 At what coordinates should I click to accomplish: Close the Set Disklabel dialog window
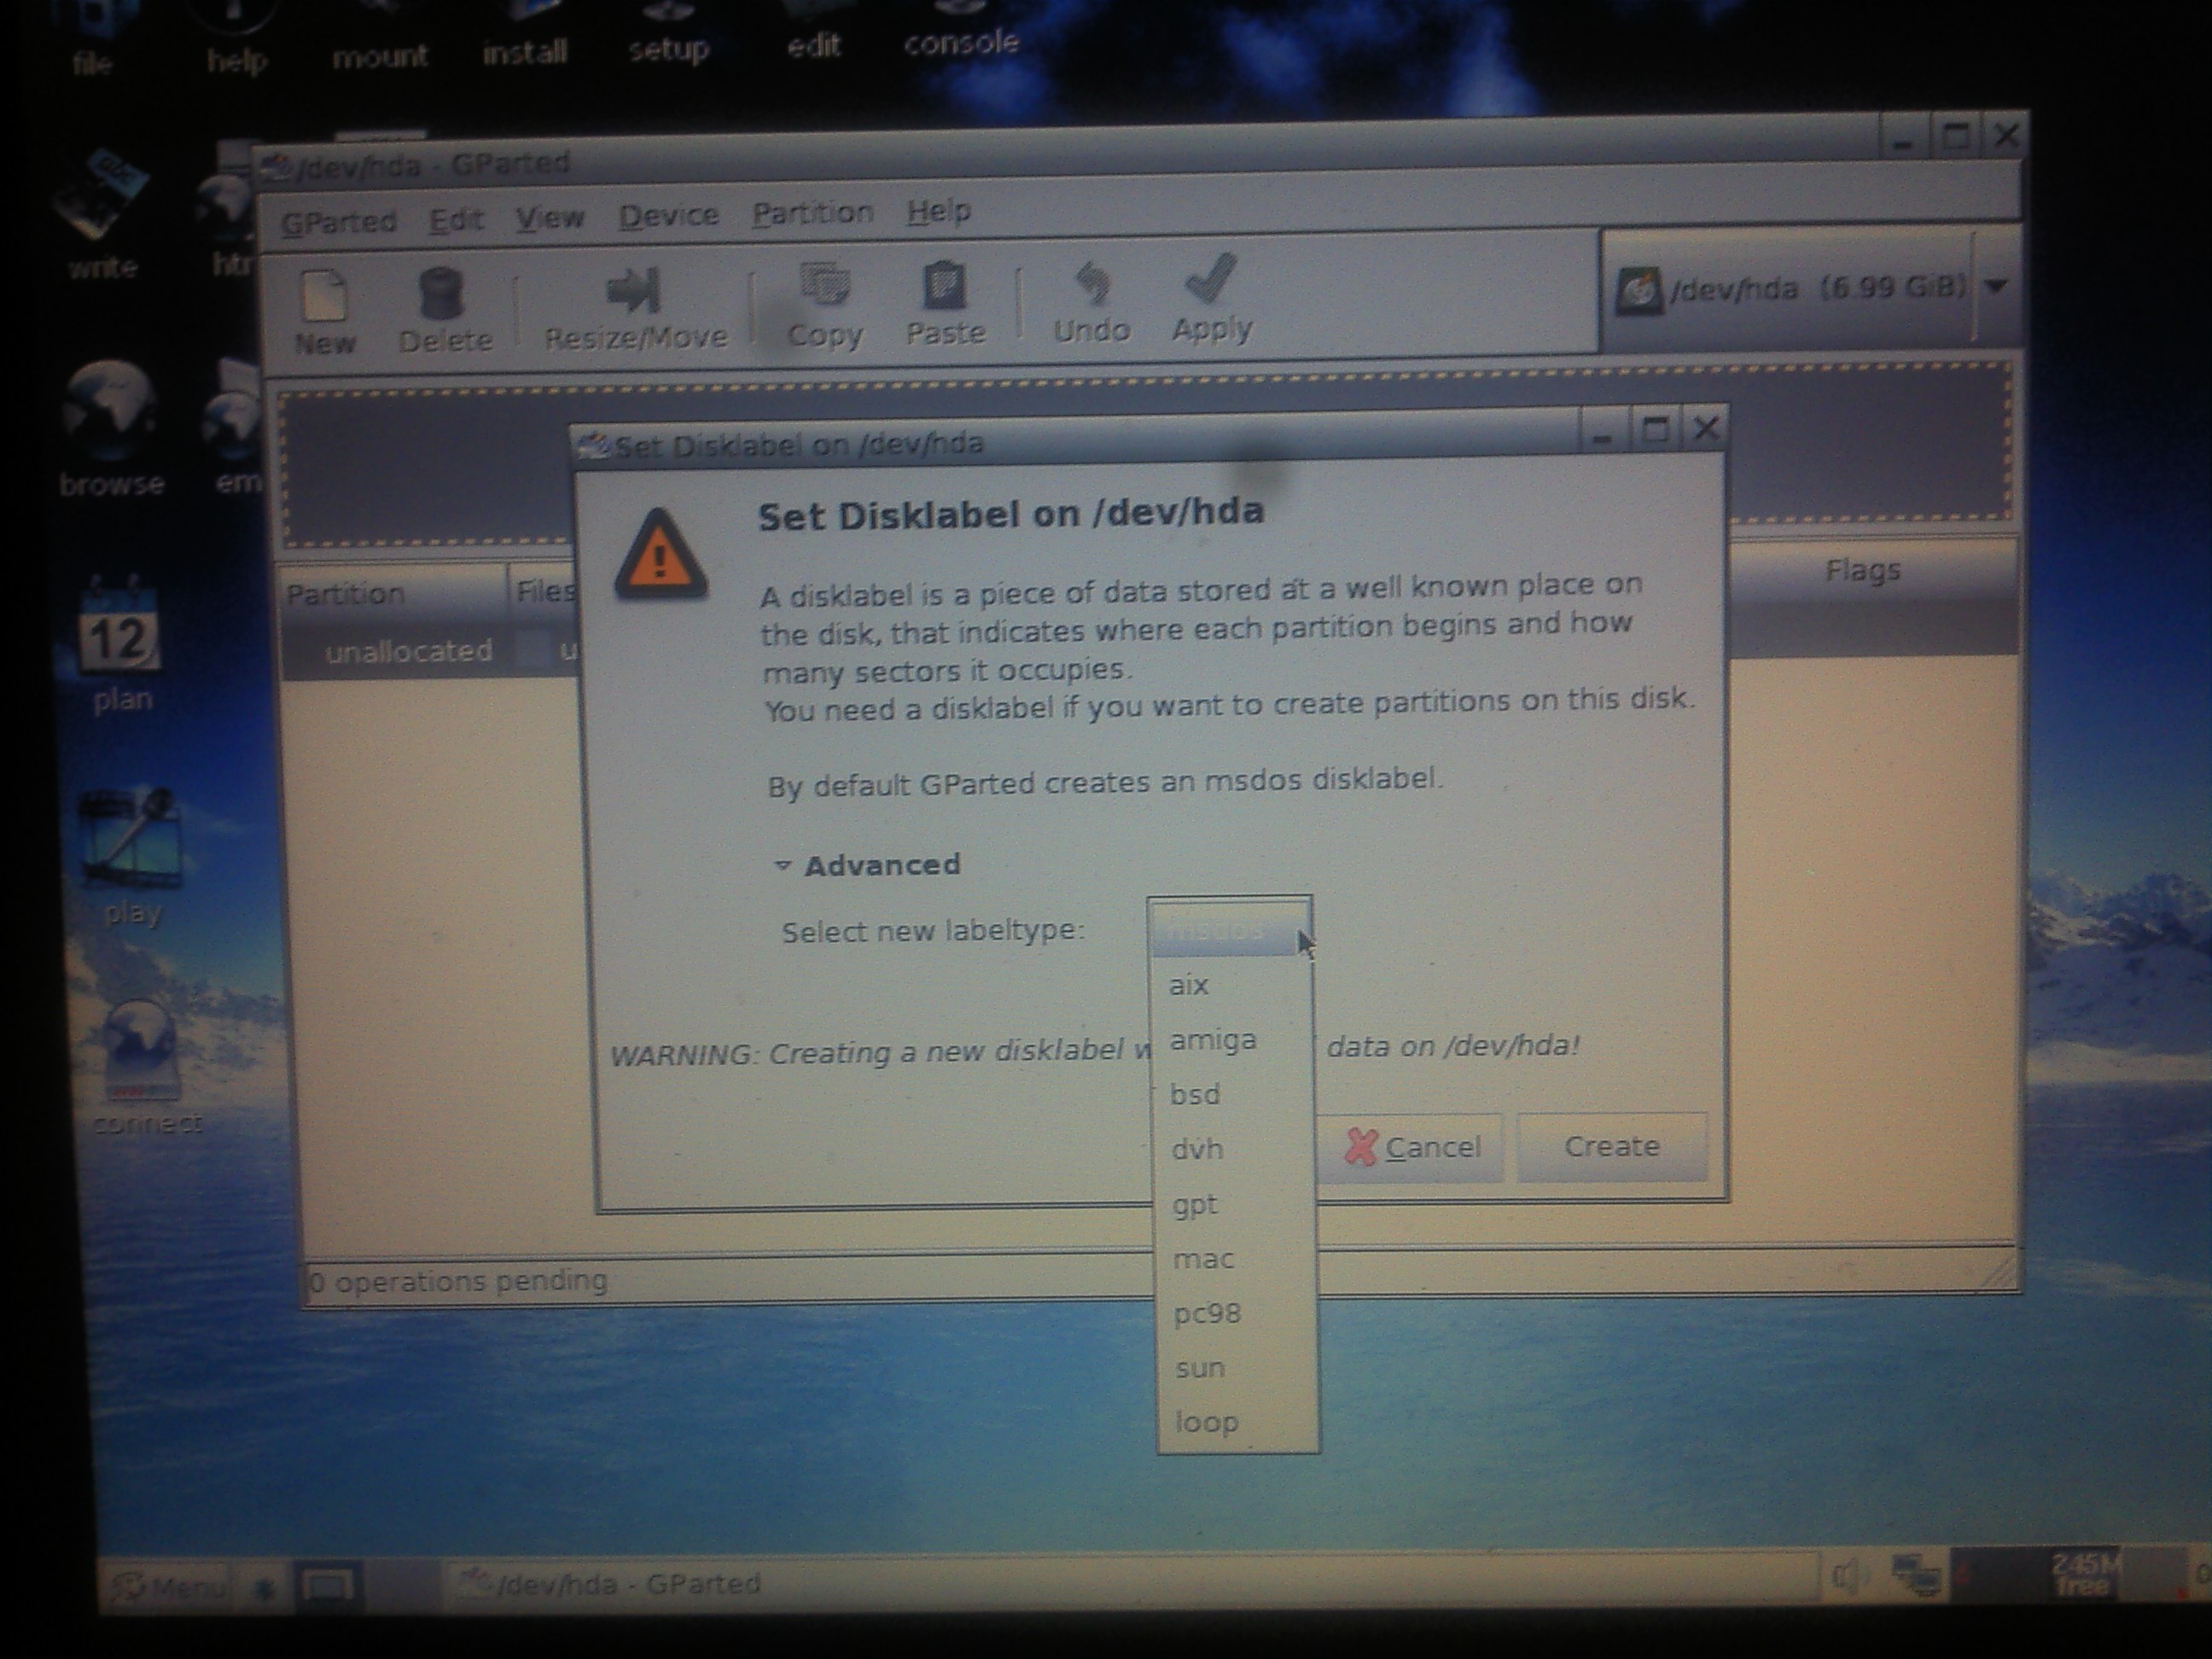point(1706,429)
